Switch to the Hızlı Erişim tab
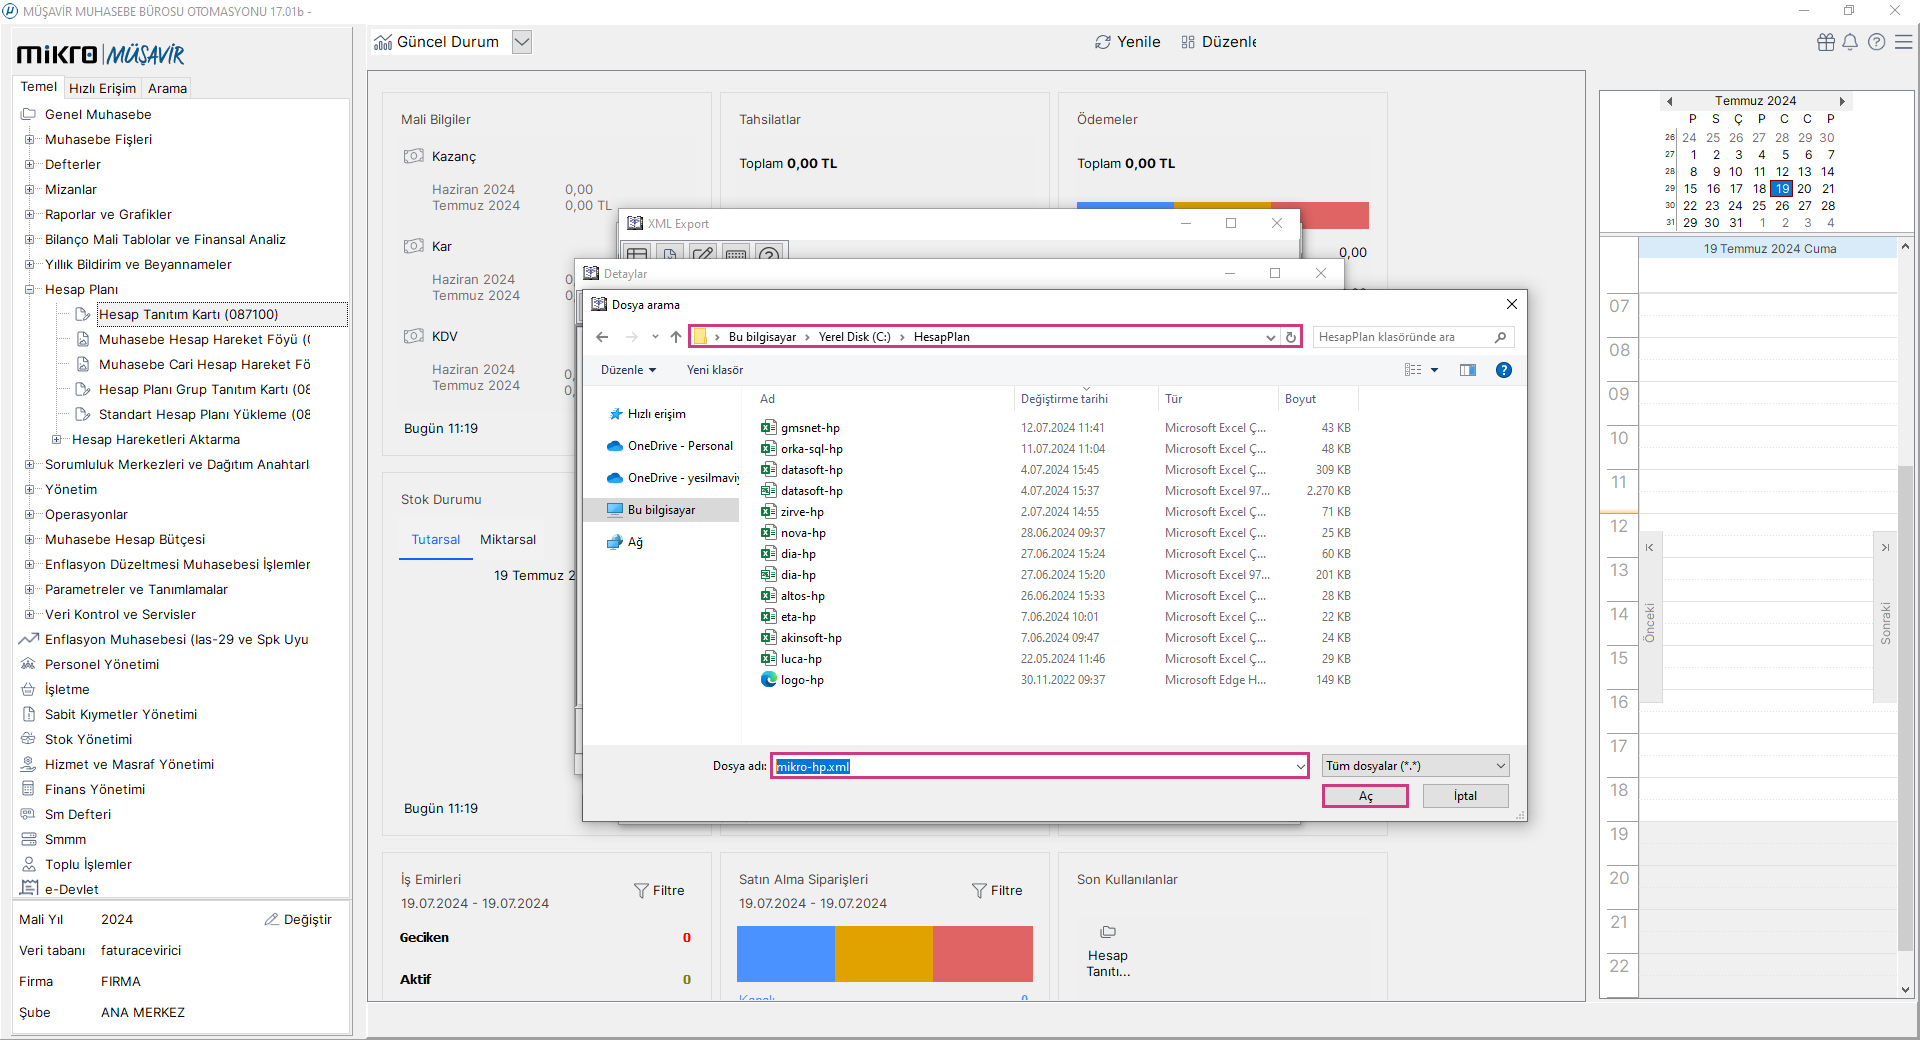The height and width of the screenshot is (1040, 1920). (x=102, y=88)
